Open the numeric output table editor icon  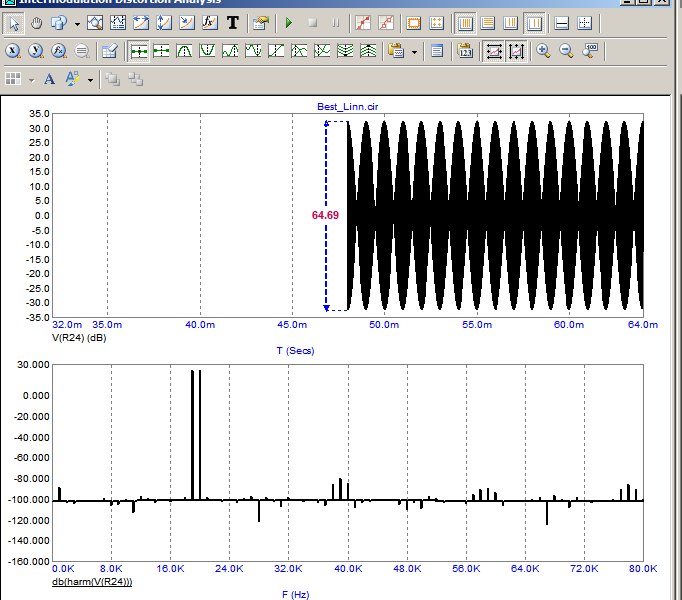[110, 51]
